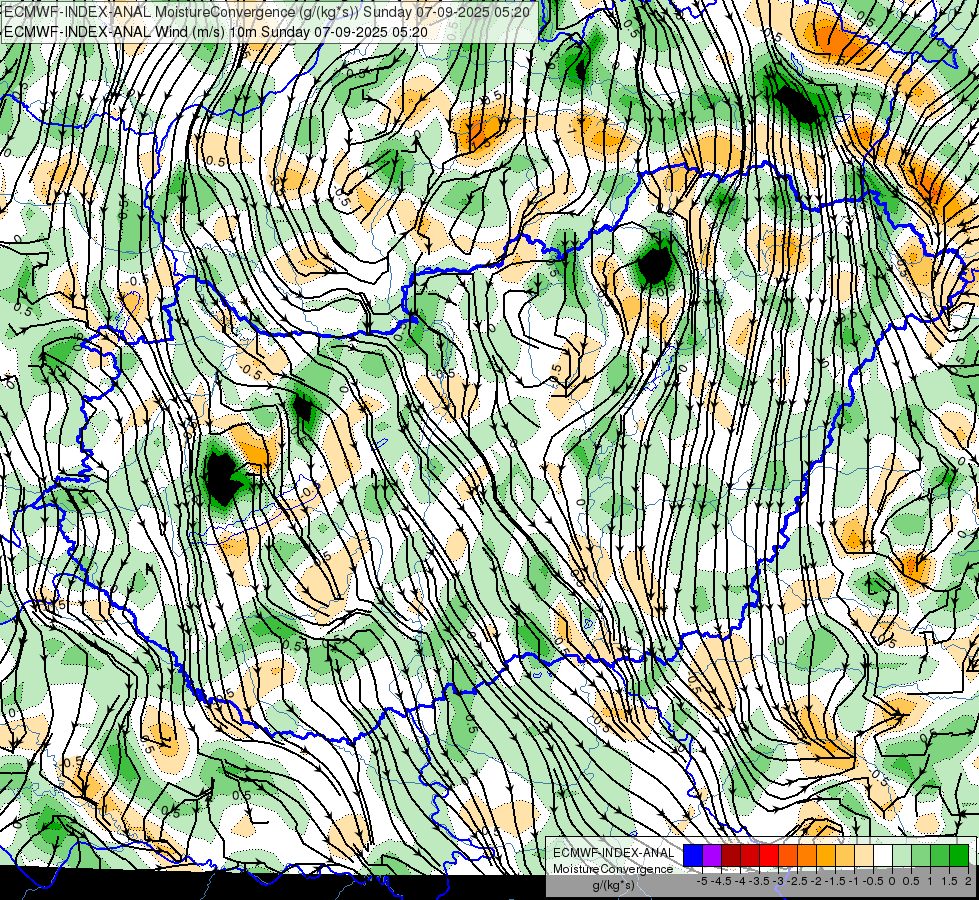
Task: Click the legend label ECMWF-INDEX-ANAL
Action: click(x=614, y=853)
